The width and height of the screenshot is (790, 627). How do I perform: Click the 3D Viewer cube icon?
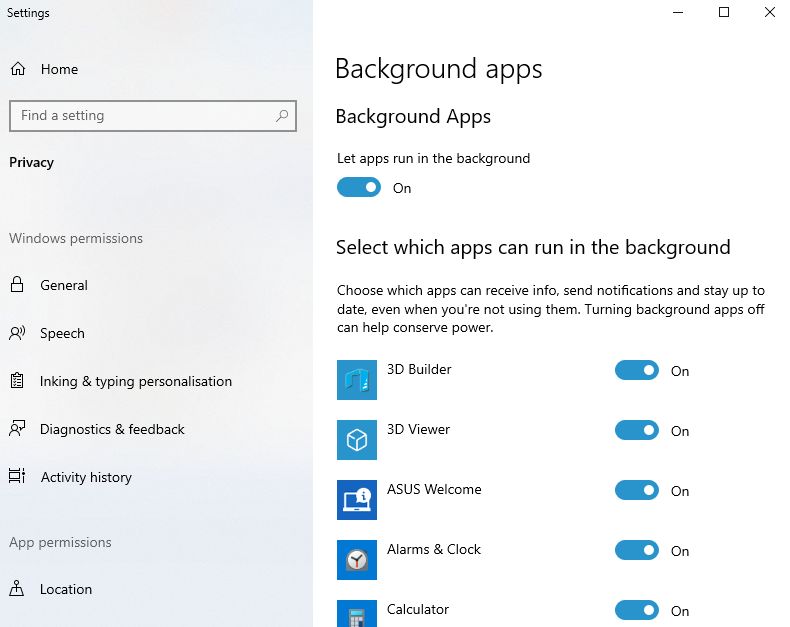[357, 440]
